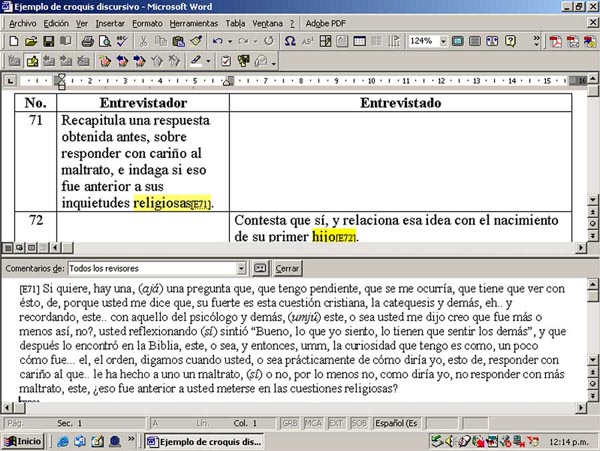Toggle MCA track changes indicator
The image size is (600, 451).
click(x=312, y=424)
